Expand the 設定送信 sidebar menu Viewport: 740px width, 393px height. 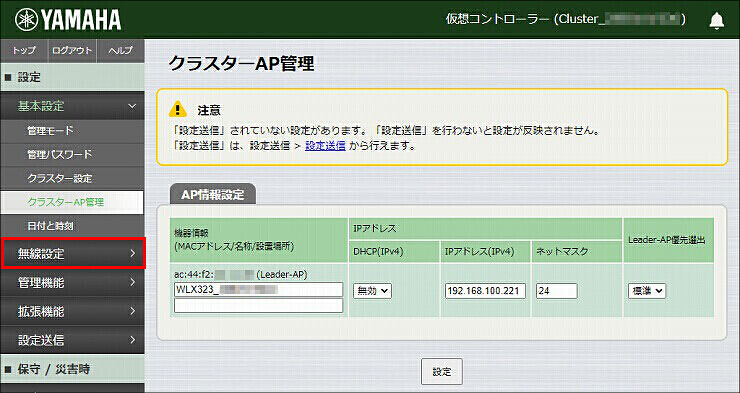click(72, 340)
